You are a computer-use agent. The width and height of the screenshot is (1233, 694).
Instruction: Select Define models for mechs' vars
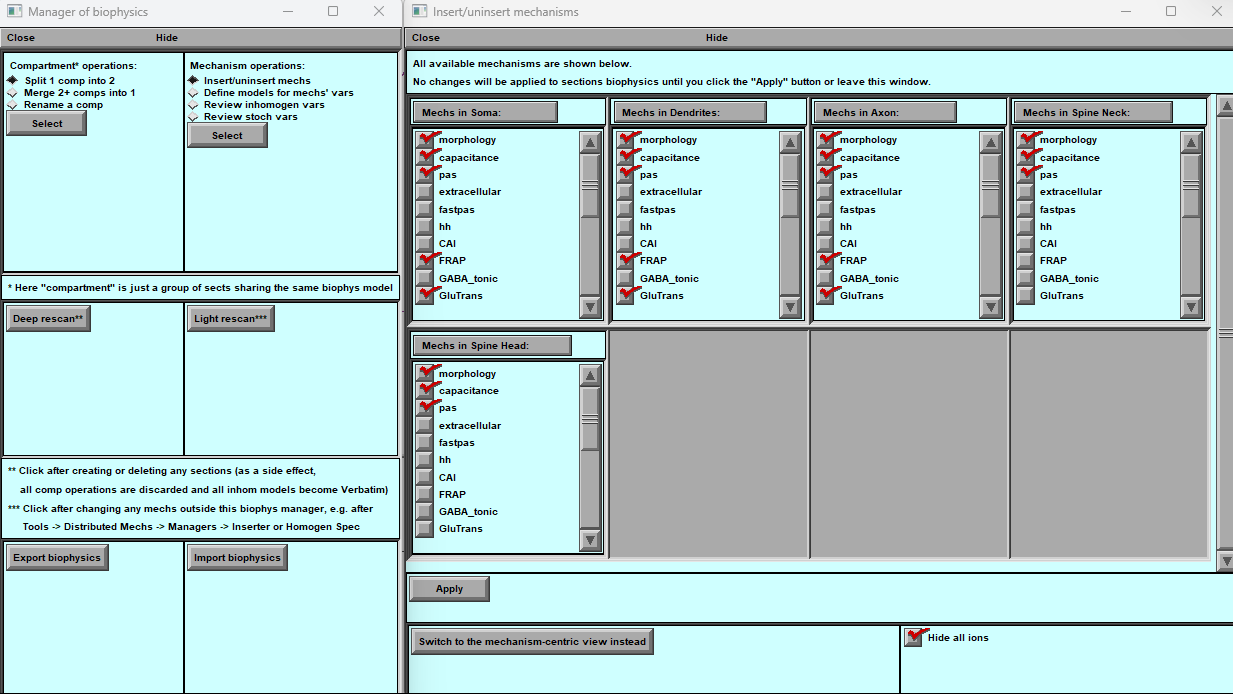(x=194, y=93)
